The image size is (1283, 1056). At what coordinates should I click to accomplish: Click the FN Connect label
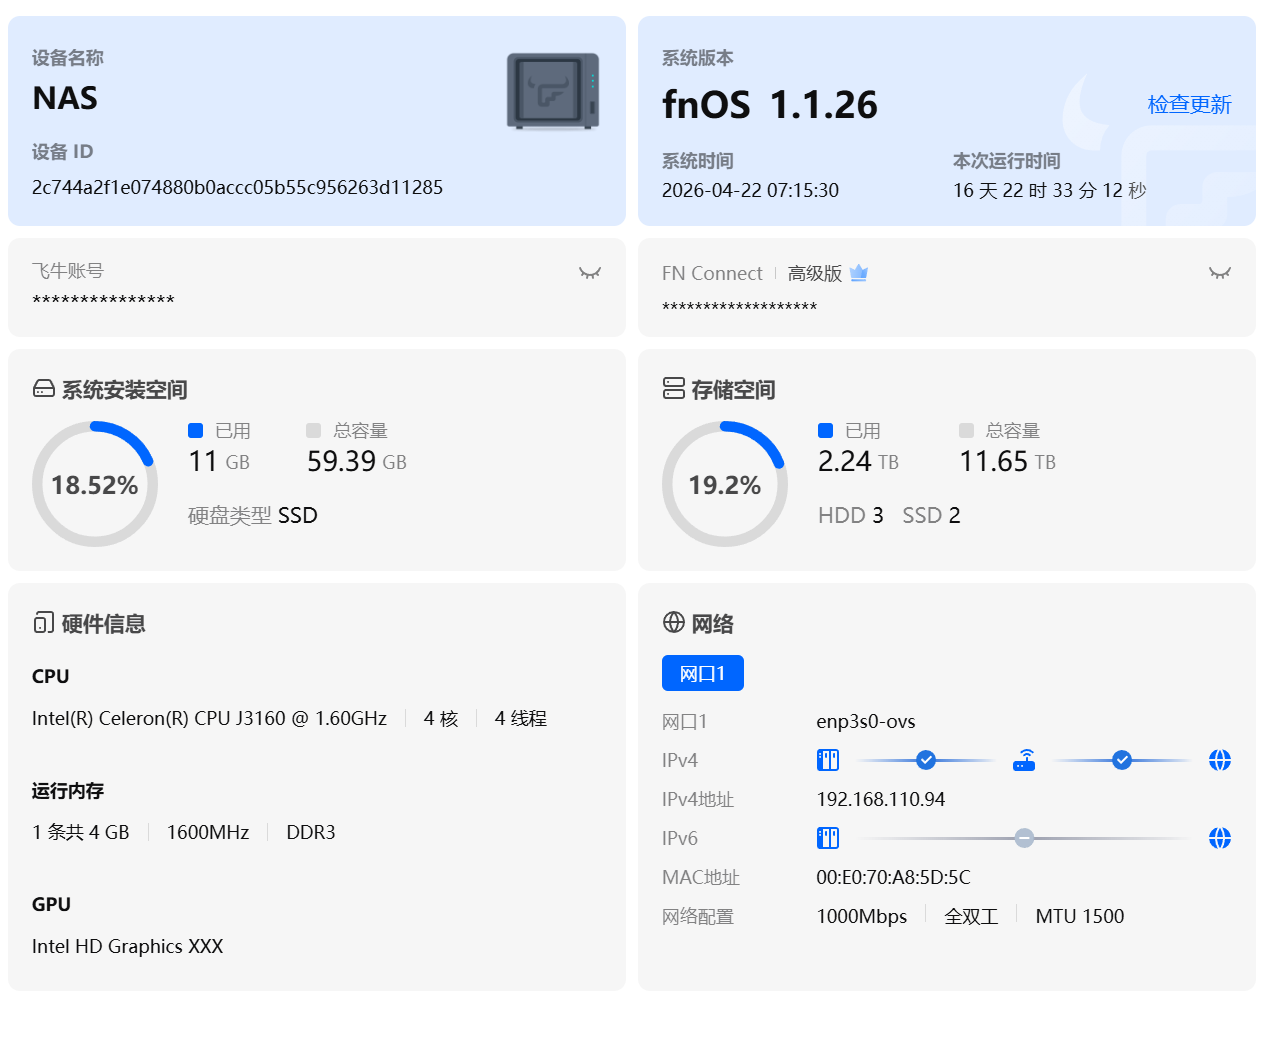[712, 273]
